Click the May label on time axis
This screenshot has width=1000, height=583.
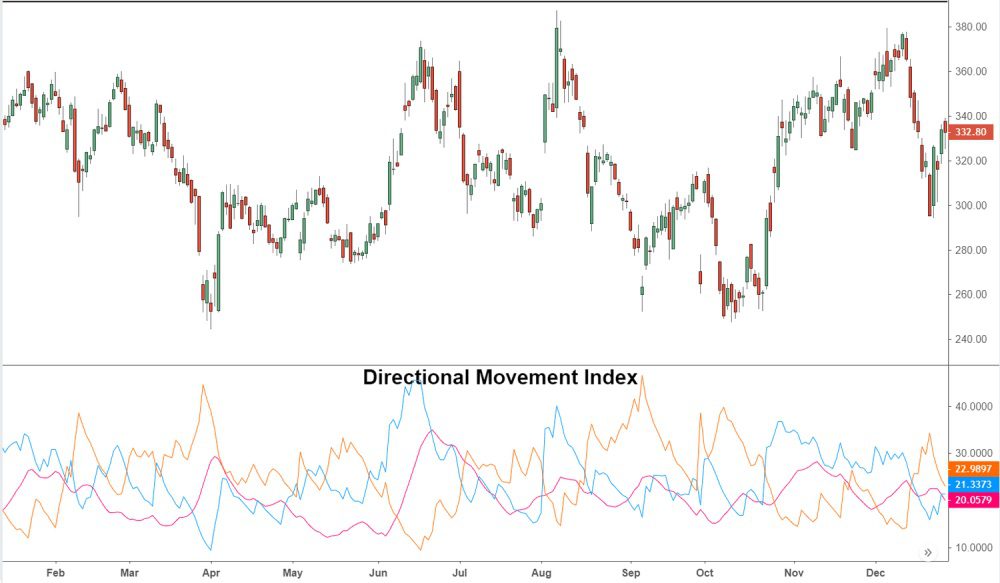(x=292, y=573)
